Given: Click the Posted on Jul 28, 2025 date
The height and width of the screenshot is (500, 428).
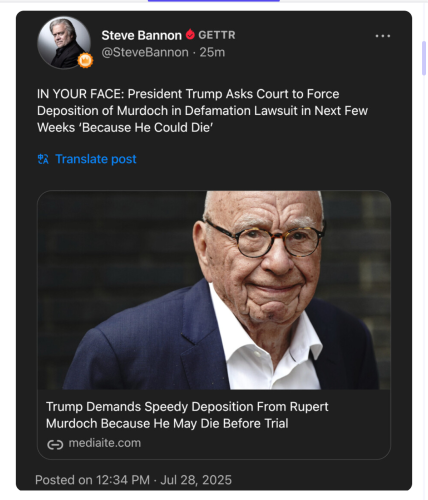Looking at the screenshot, I should 196,480.
